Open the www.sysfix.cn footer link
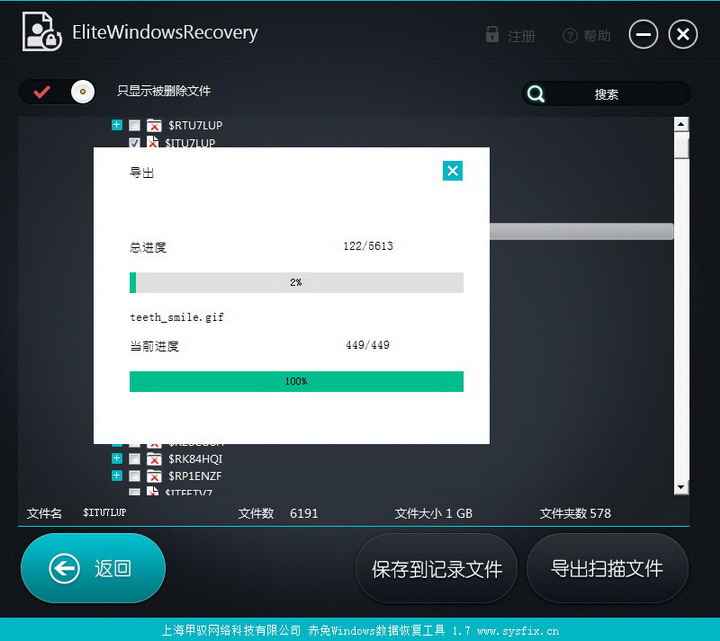 [518, 631]
